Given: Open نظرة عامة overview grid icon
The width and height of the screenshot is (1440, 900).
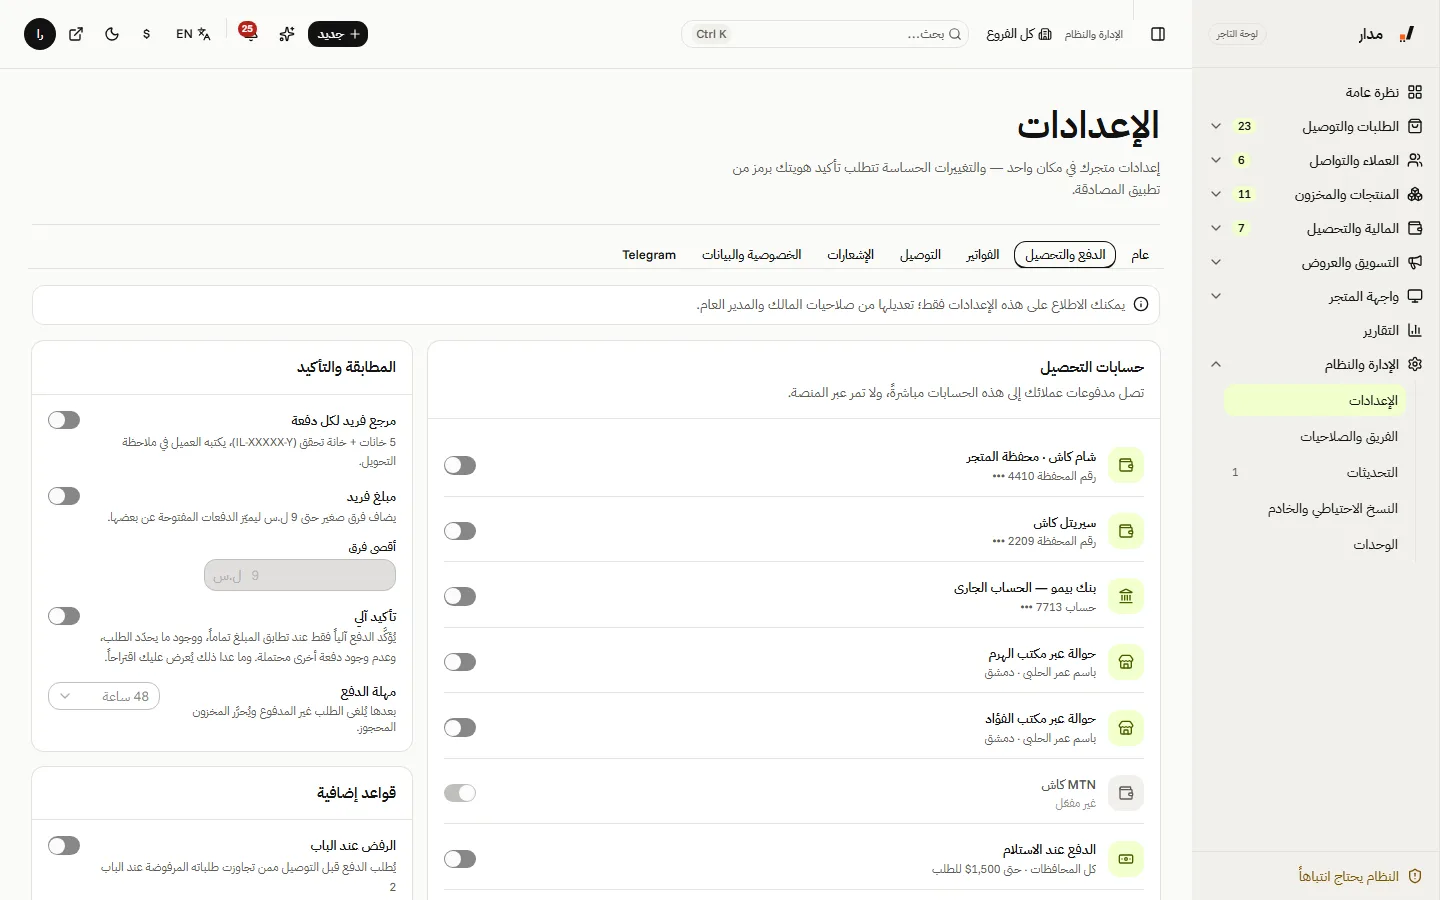Looking at the screenshot, I should 1414,92.
